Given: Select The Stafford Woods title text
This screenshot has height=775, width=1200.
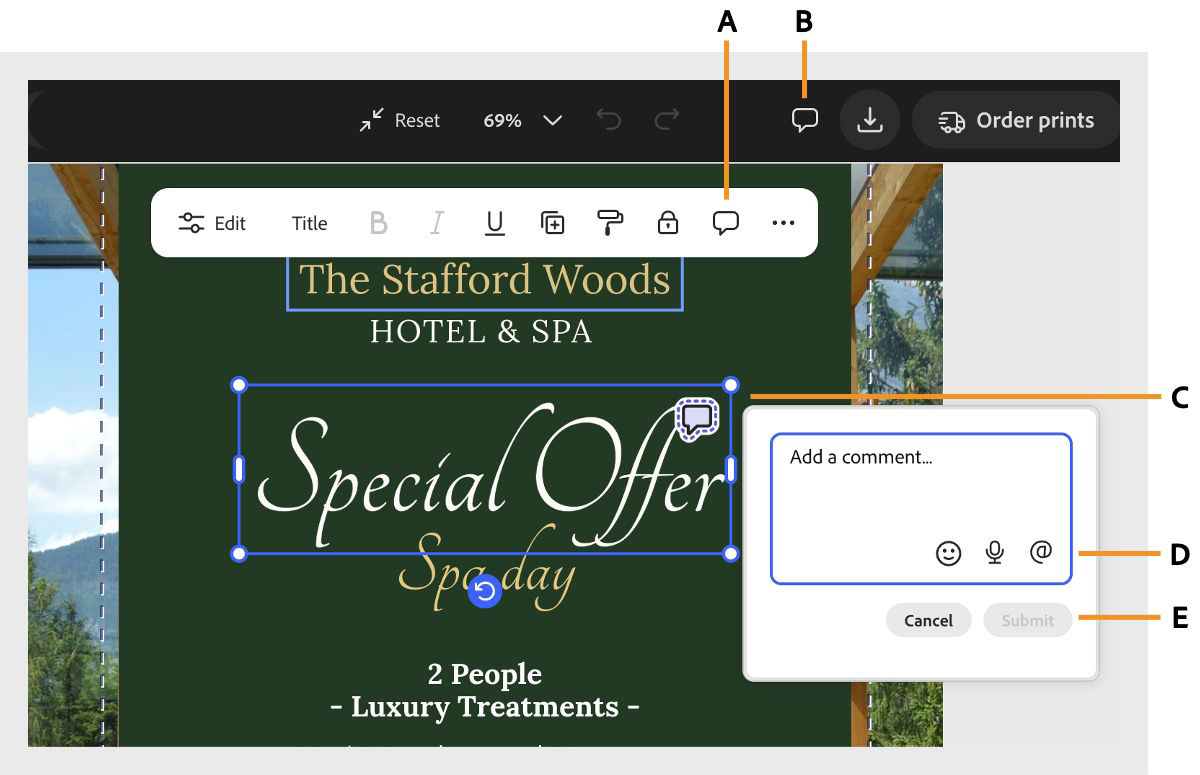Looking at the screenshot, I should [x=485, y=280].
